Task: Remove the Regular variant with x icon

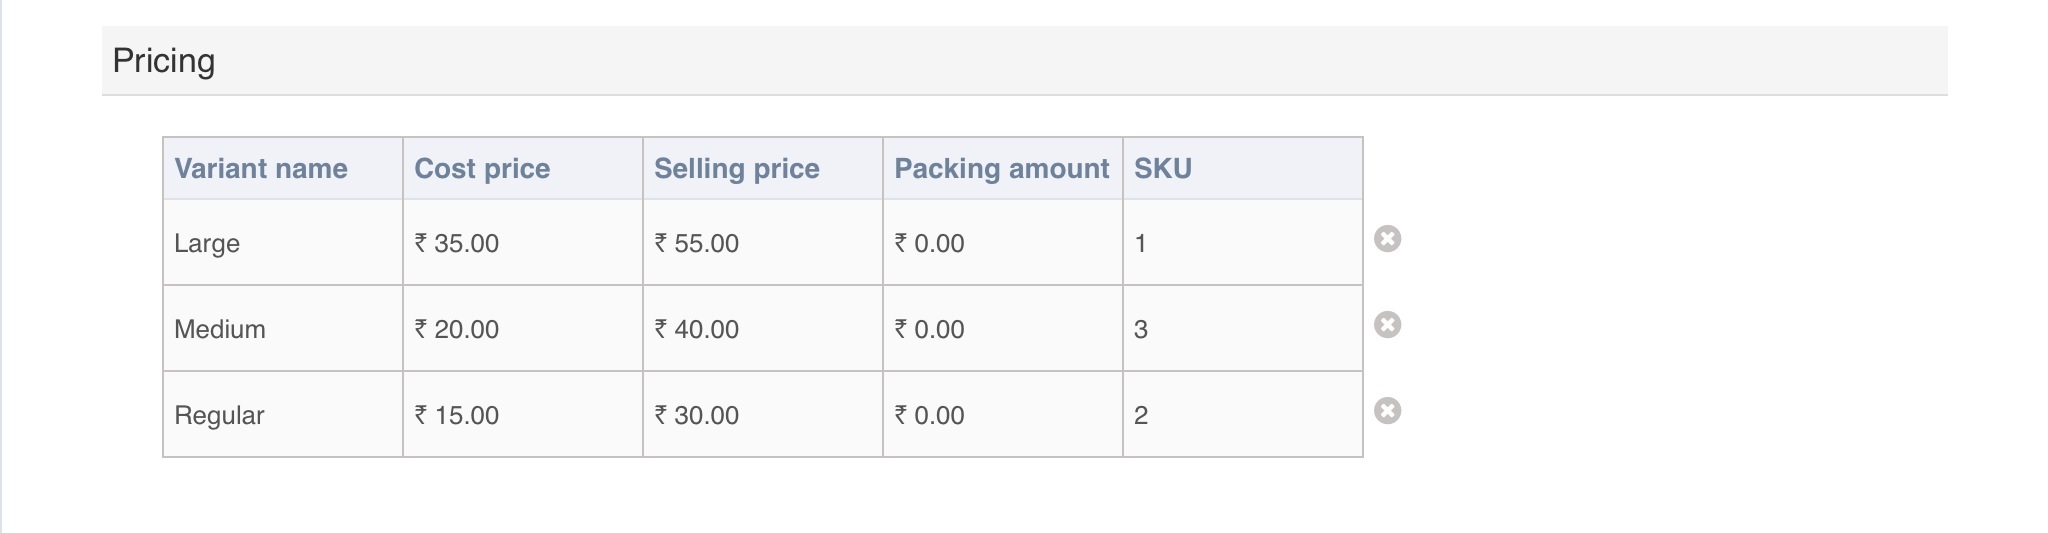Action: [1387, 411]
